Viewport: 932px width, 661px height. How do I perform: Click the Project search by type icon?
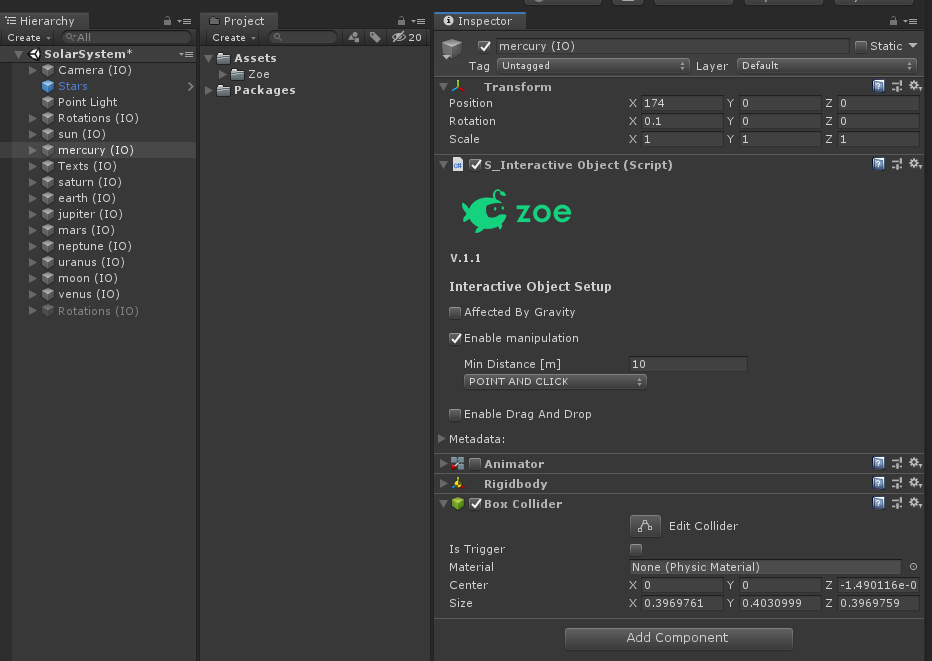[353, 37]
